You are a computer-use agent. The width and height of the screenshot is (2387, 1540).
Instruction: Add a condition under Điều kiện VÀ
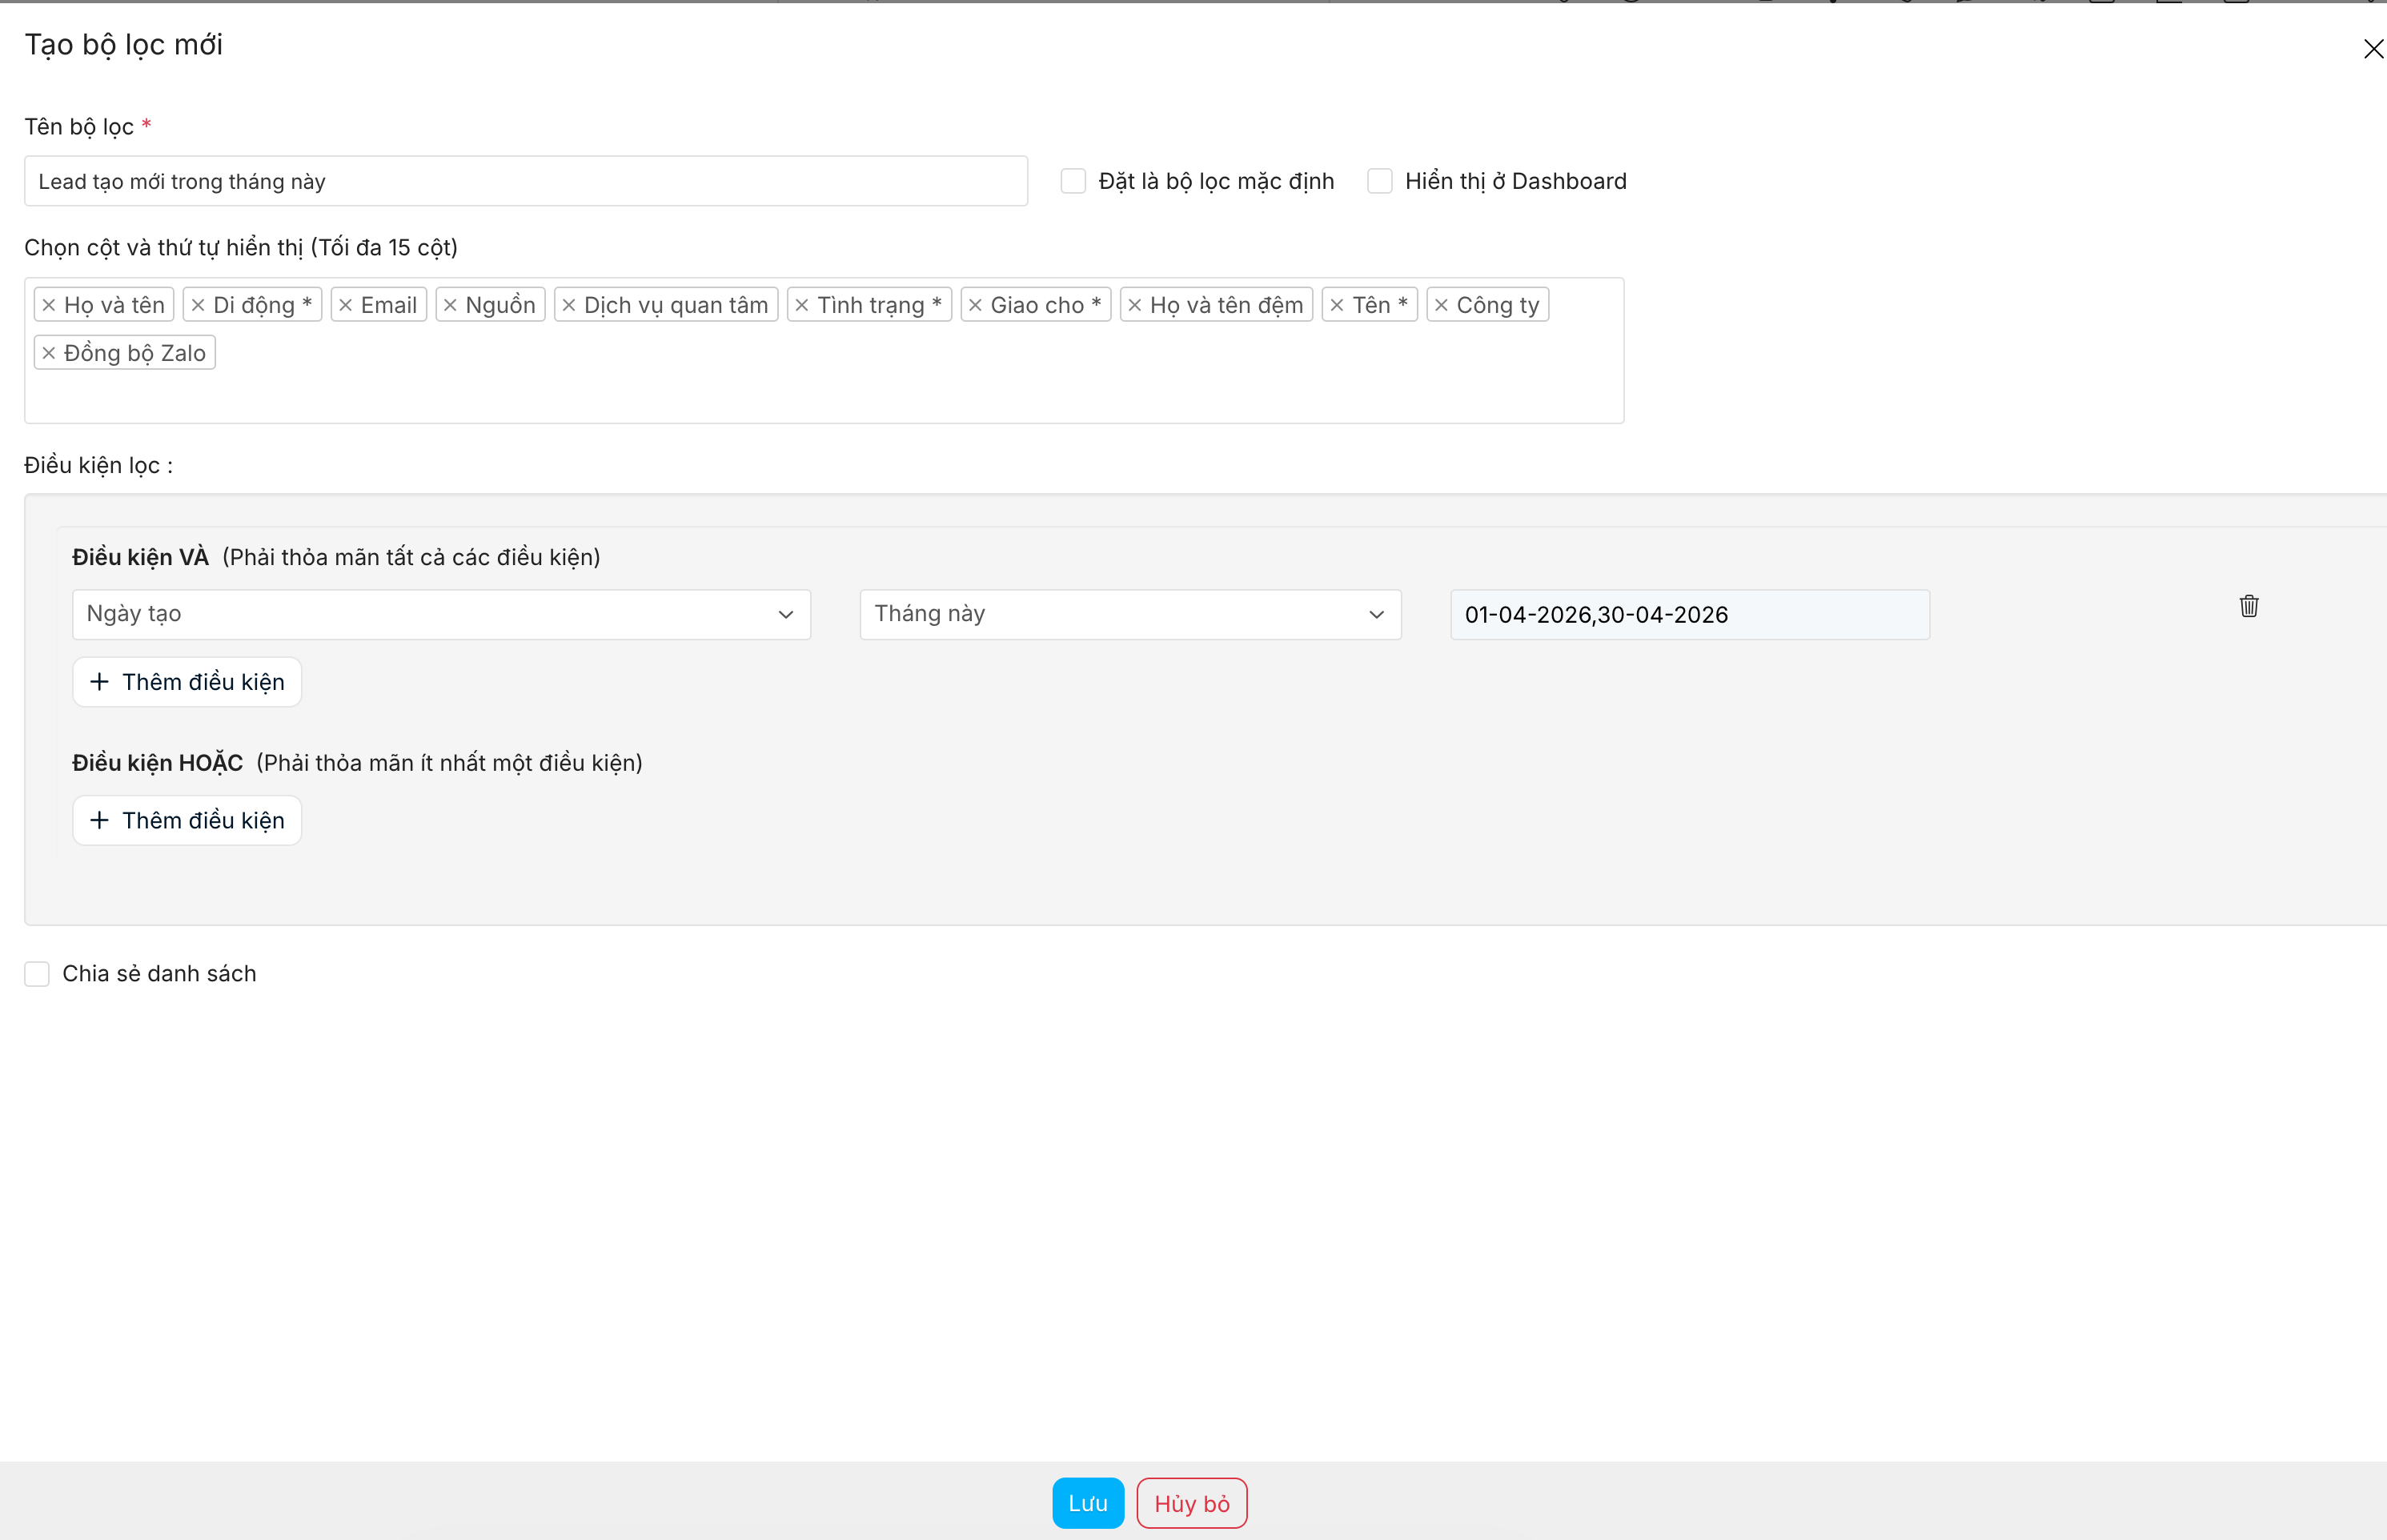pyautogui.click(x=187, y=682)
